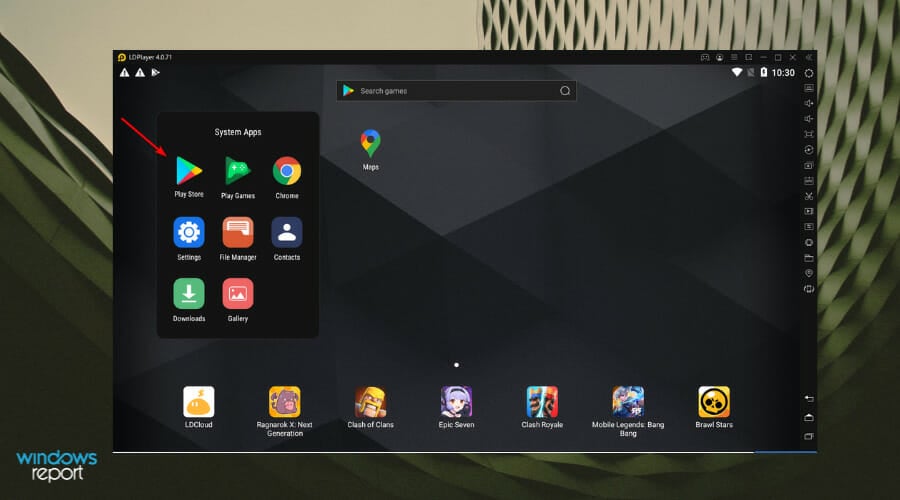
Task: Open the LDCloud app
Action: (x=199, y=402)
